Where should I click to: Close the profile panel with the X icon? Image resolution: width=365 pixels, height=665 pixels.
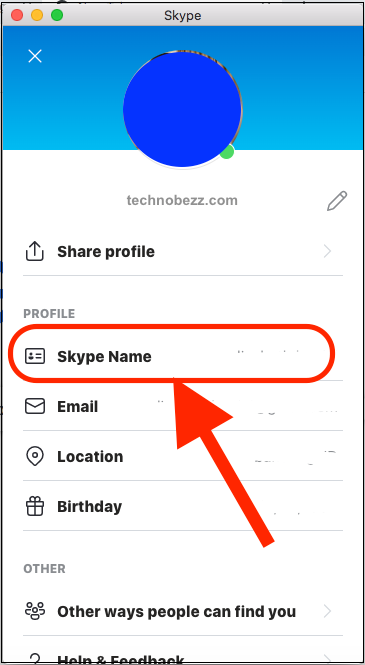(35, 56)
